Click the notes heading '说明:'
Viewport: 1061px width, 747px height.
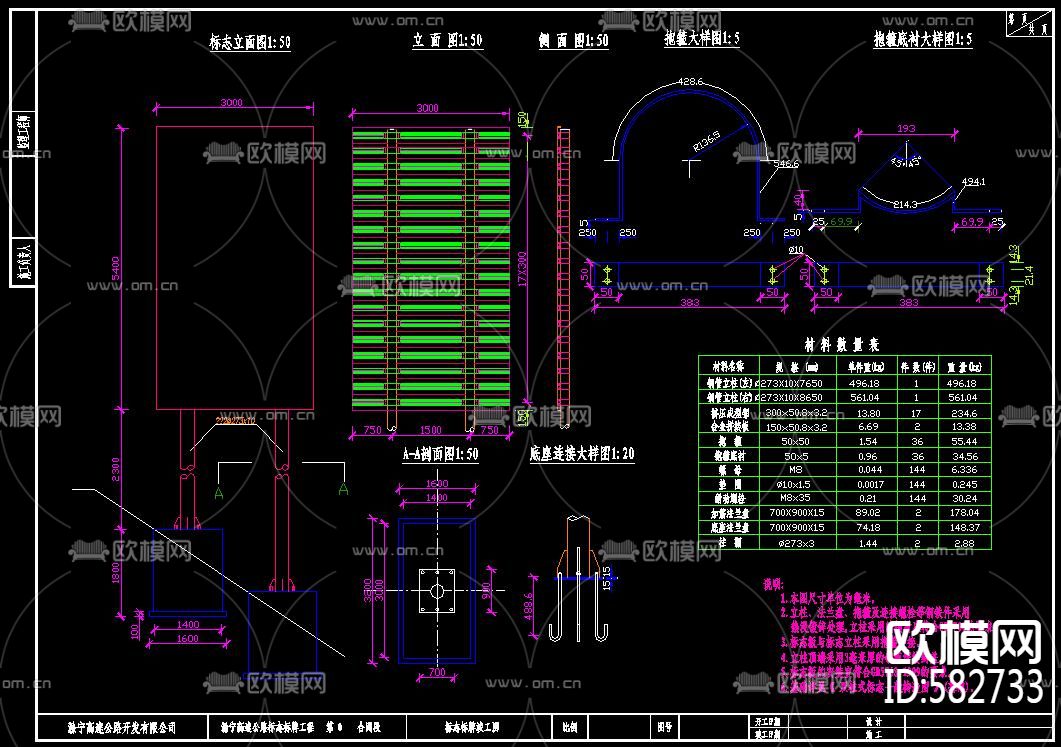773,584
